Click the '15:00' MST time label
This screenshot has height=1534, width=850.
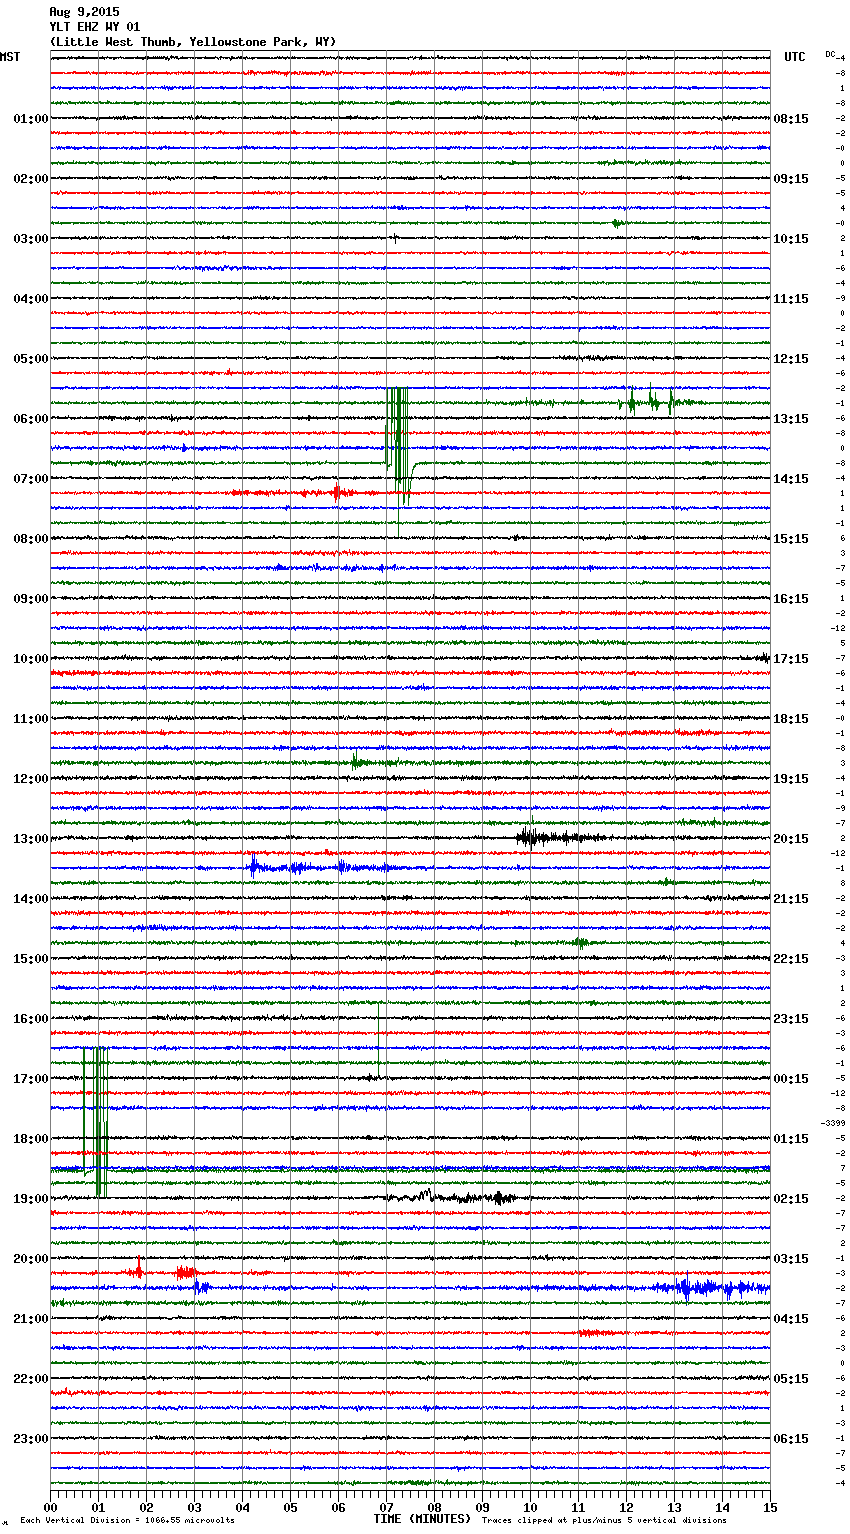coord(31,959)
